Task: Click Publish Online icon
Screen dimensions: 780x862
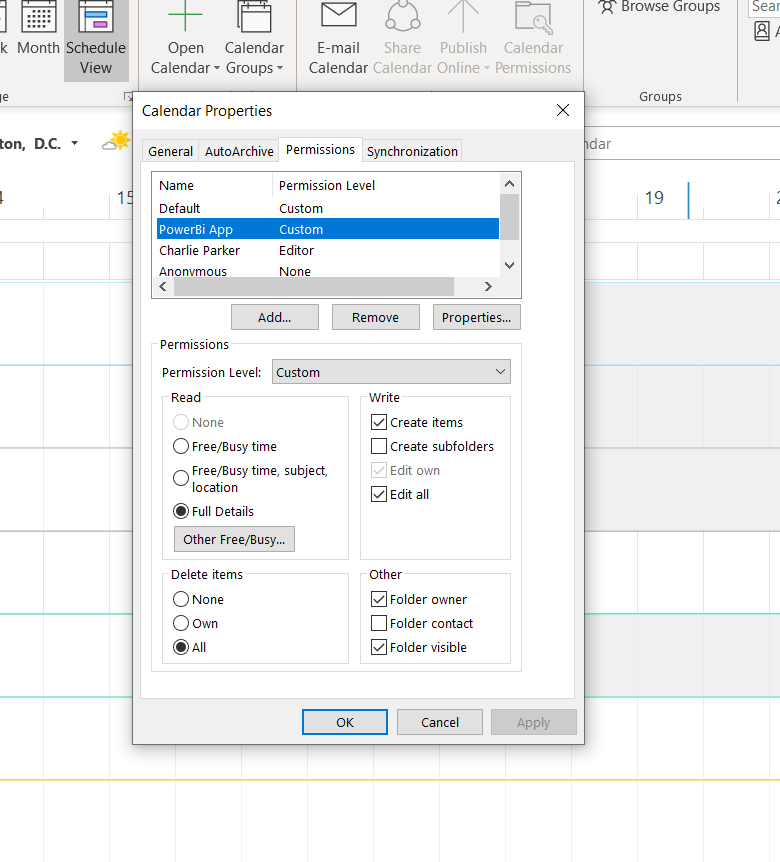Action: [463, 38]
